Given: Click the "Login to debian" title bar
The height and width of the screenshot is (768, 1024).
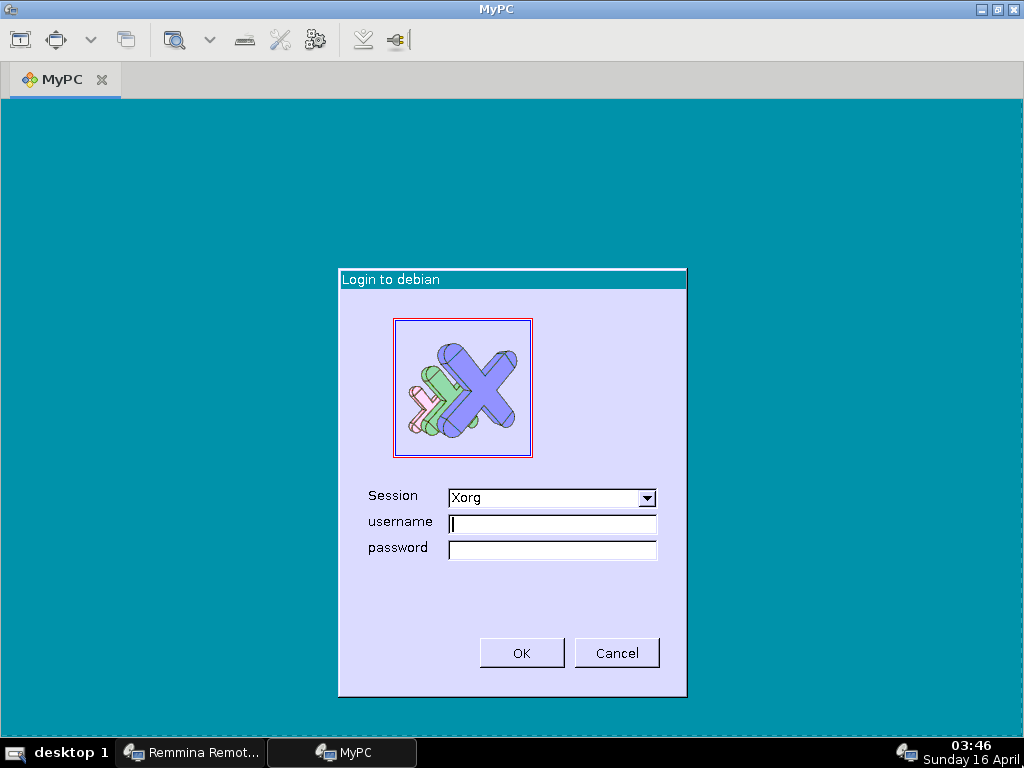Looking at the screenshot, I should tap(513, 280).
